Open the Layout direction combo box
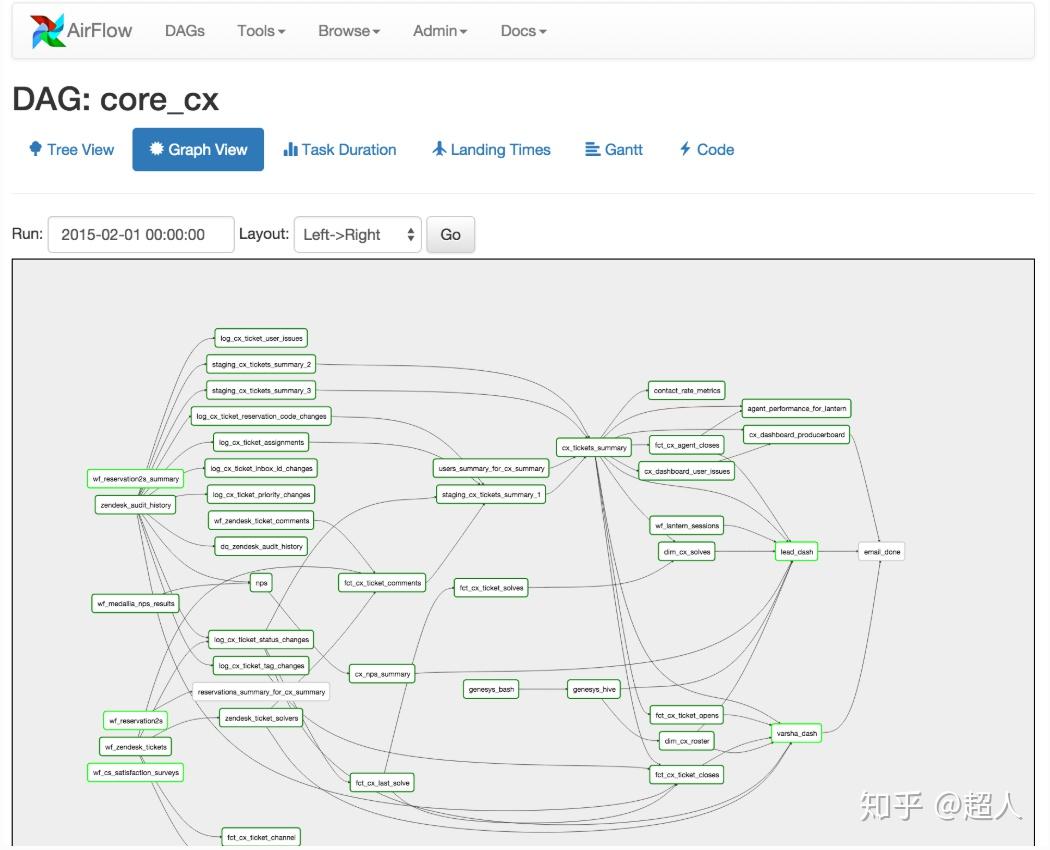This screenshot has width=1050, height=850. (x=357, y=235)
